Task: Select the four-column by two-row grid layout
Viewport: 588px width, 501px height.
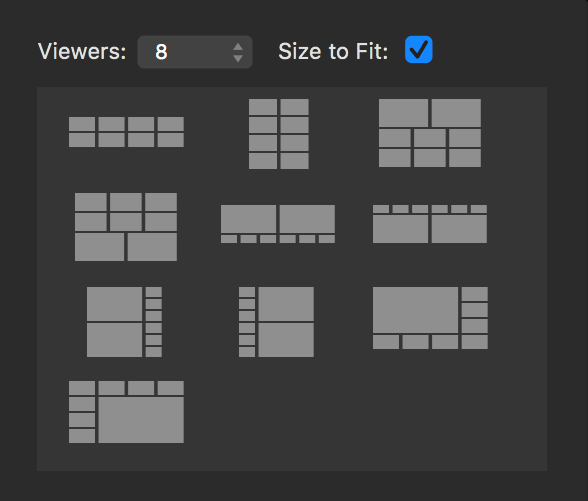Action: click(x=126, y=132)
